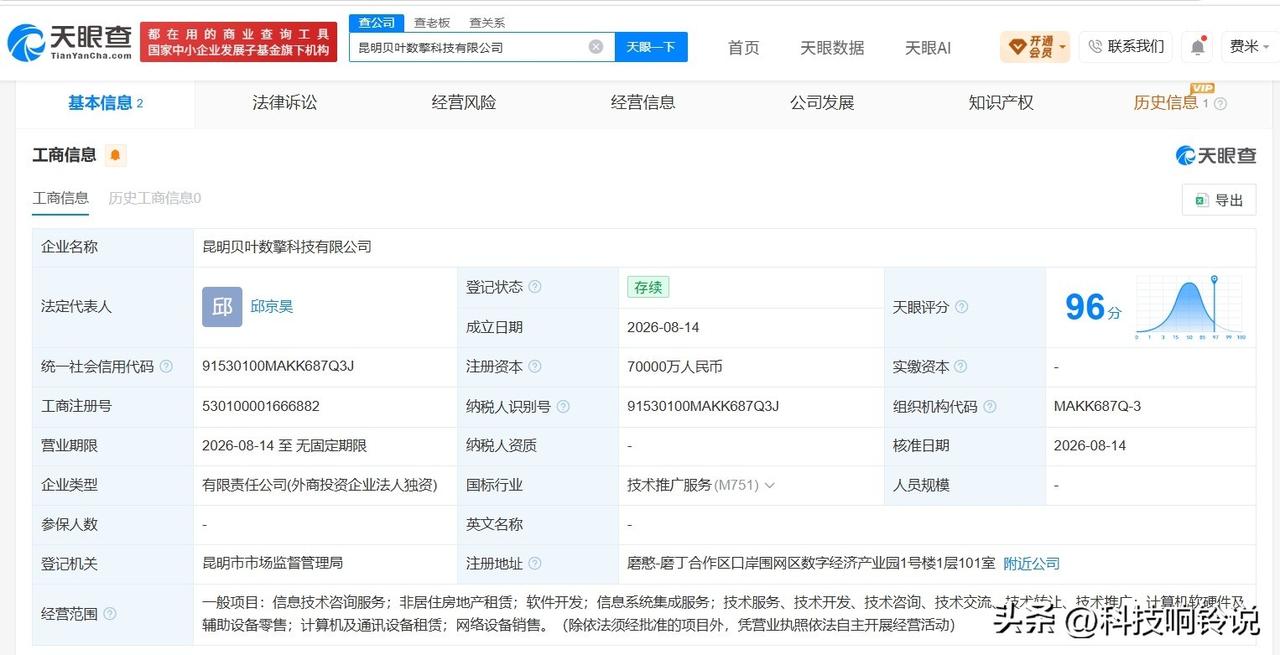Click the score distribution chart
1280x655 pixels.
point(1190,307)
